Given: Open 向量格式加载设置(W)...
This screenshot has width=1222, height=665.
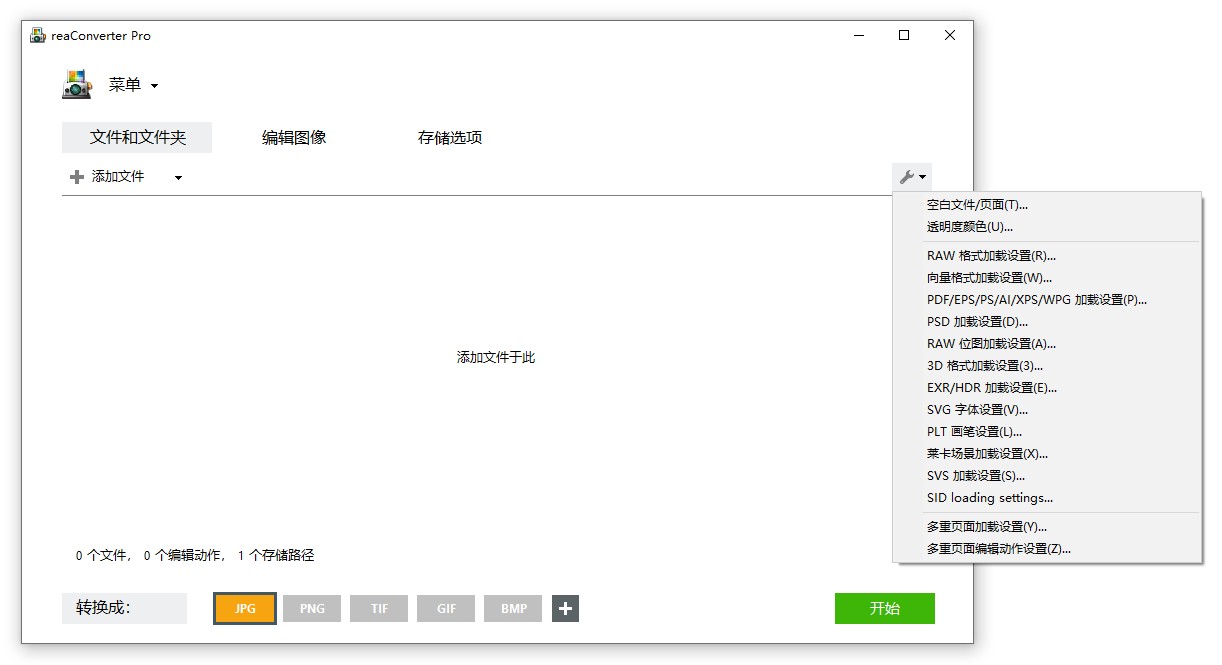Looking at the screenshot, I should click(1048, 278).
